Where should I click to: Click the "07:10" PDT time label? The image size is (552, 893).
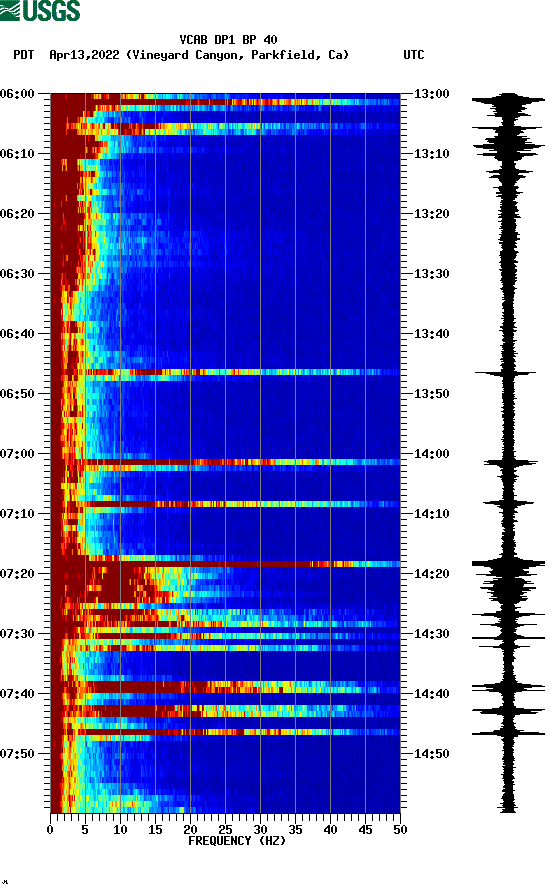coord(17,514)
